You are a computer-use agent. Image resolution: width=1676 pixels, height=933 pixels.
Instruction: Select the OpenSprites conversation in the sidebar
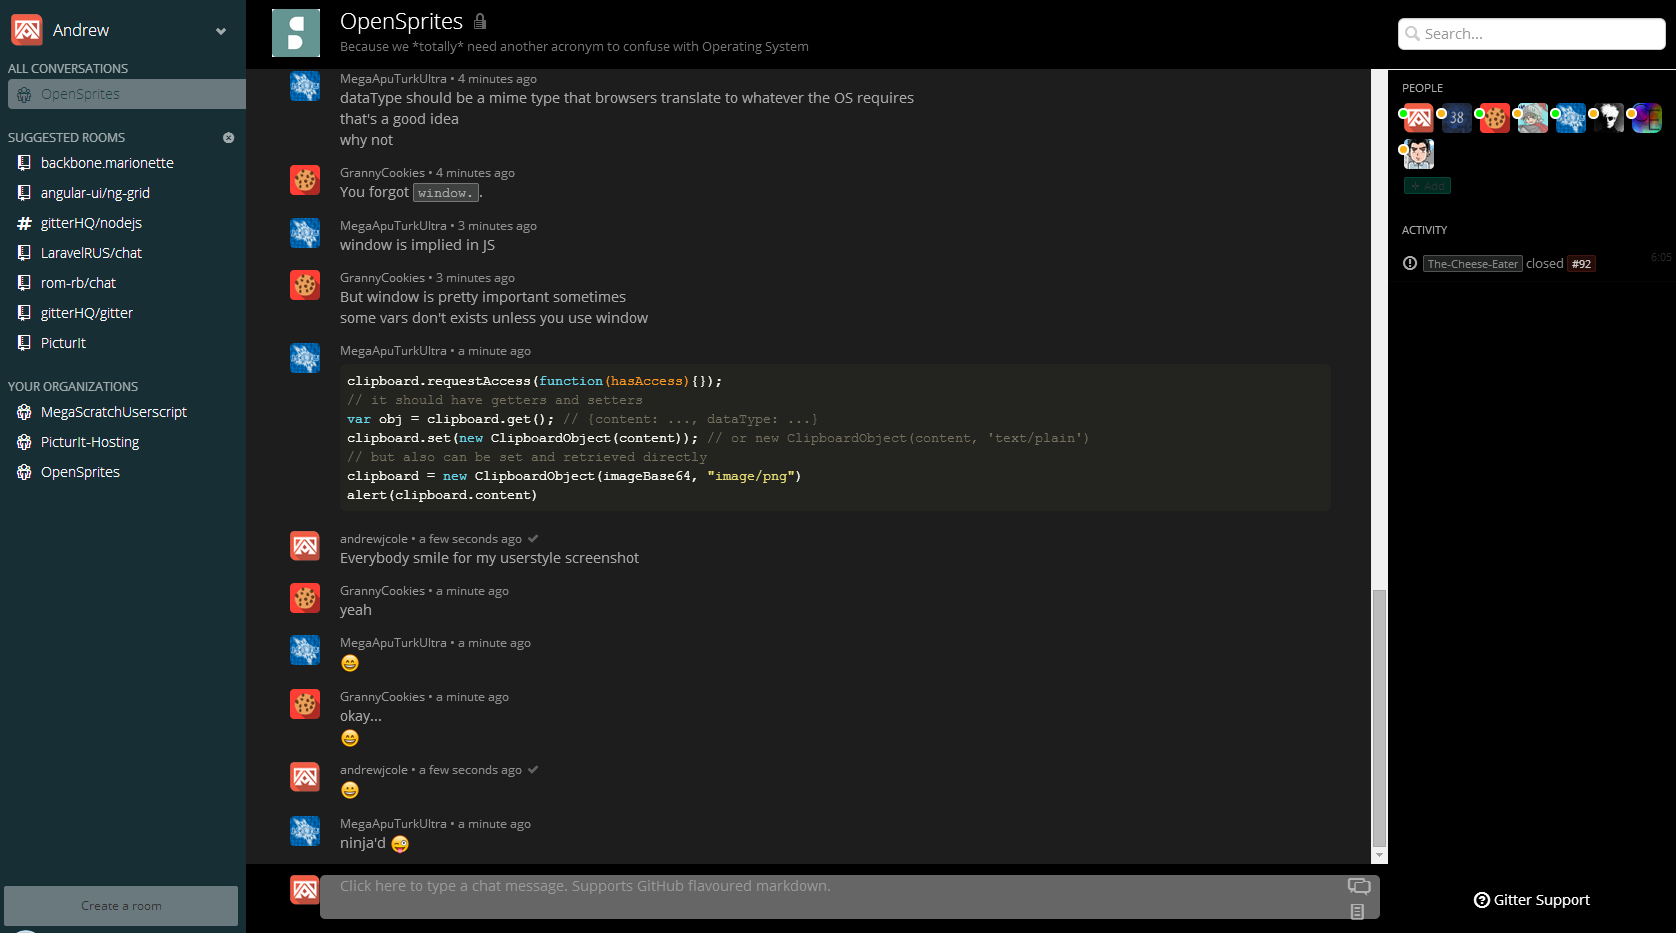click(x=125, y=93)
